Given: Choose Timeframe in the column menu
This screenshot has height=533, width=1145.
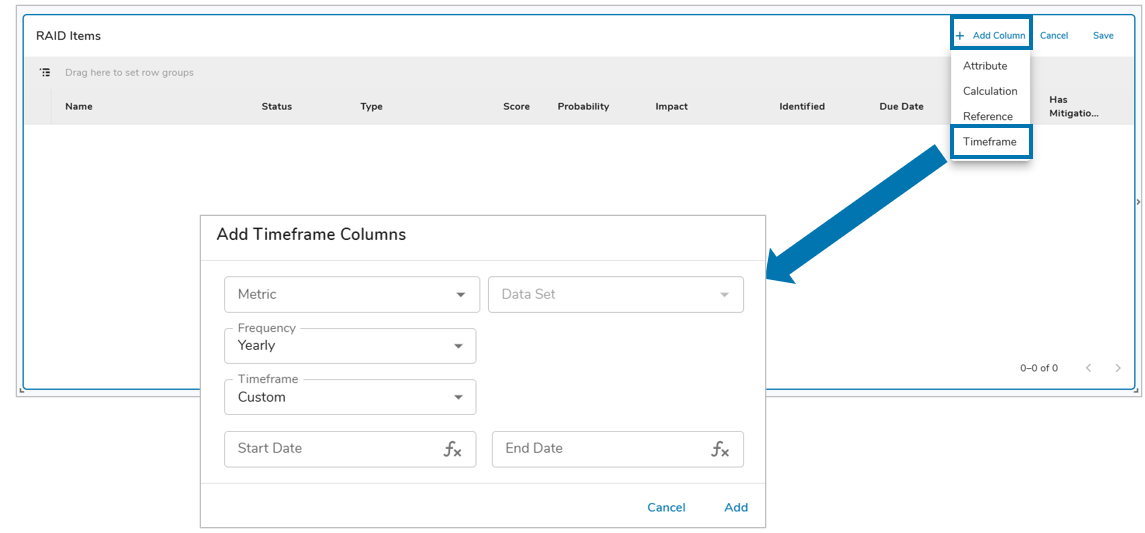Looking at the screenshot, I should [x=989, y=142].
